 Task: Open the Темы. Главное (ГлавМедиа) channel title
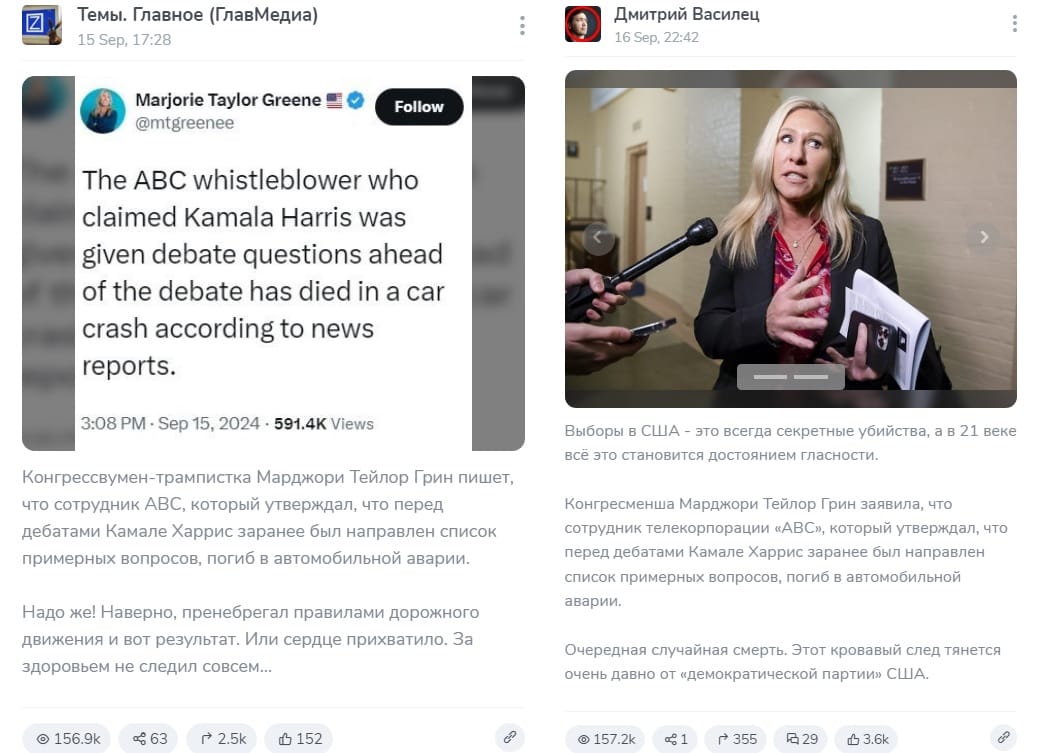tap(198, 15)
